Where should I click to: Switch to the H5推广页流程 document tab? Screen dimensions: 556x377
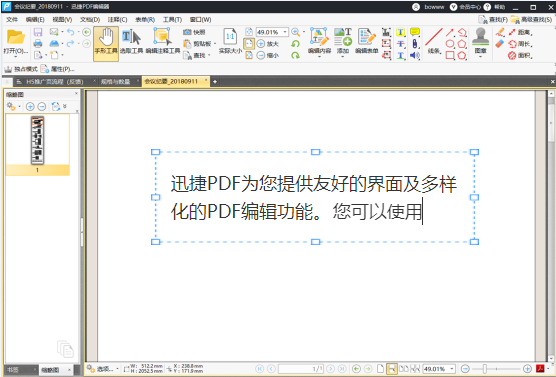click(55, 82)
